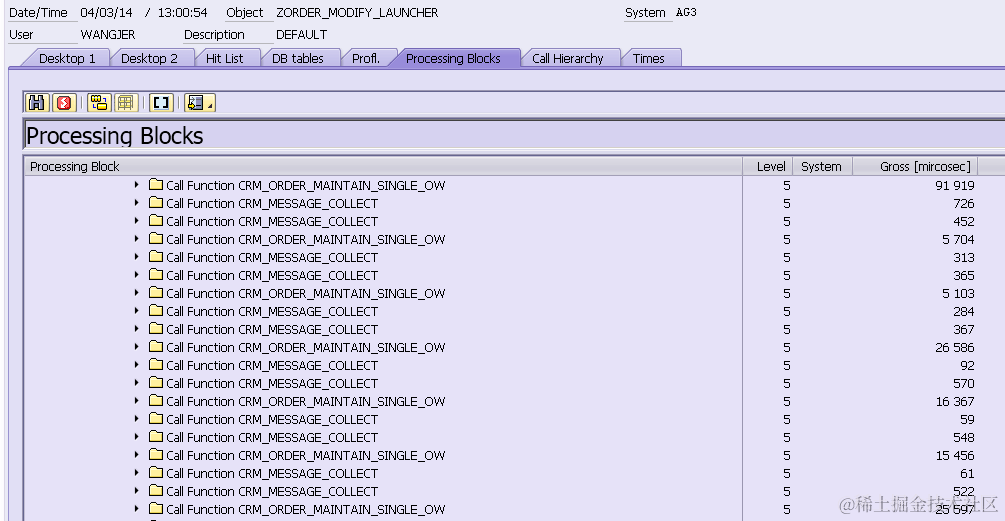This screenshot has height=521, width=1005.
Task: Switch to the Desktop 2 tab
Action: click(x=149, y=58)
